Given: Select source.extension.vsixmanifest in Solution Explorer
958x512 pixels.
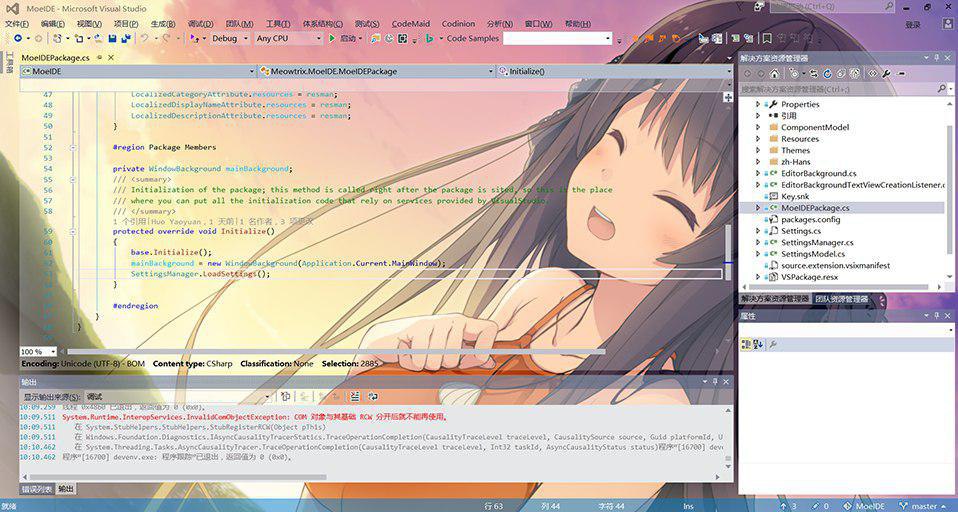Looking at the screenshot, I should point(835,266).
